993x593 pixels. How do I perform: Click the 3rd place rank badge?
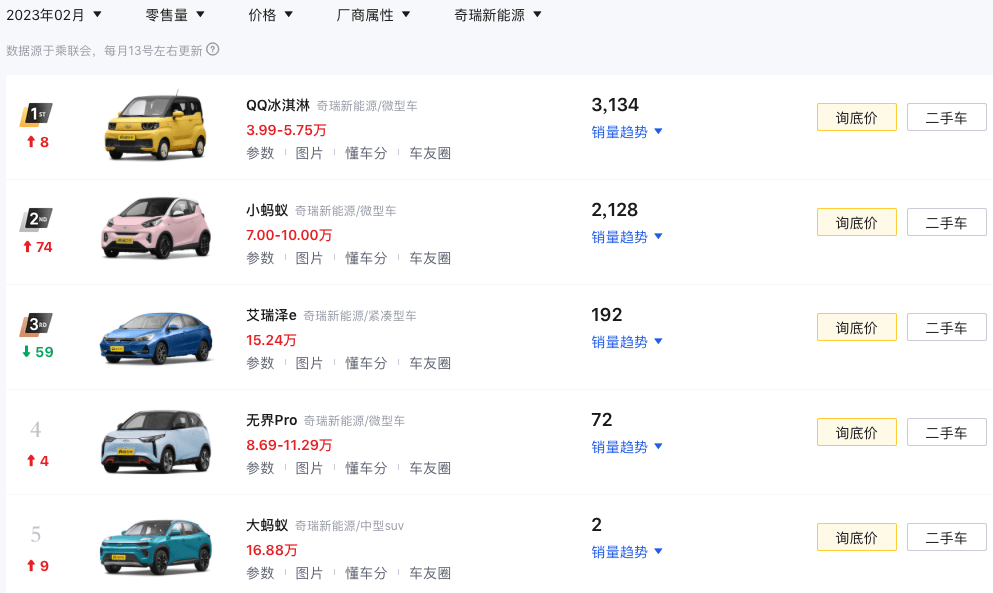36,325
